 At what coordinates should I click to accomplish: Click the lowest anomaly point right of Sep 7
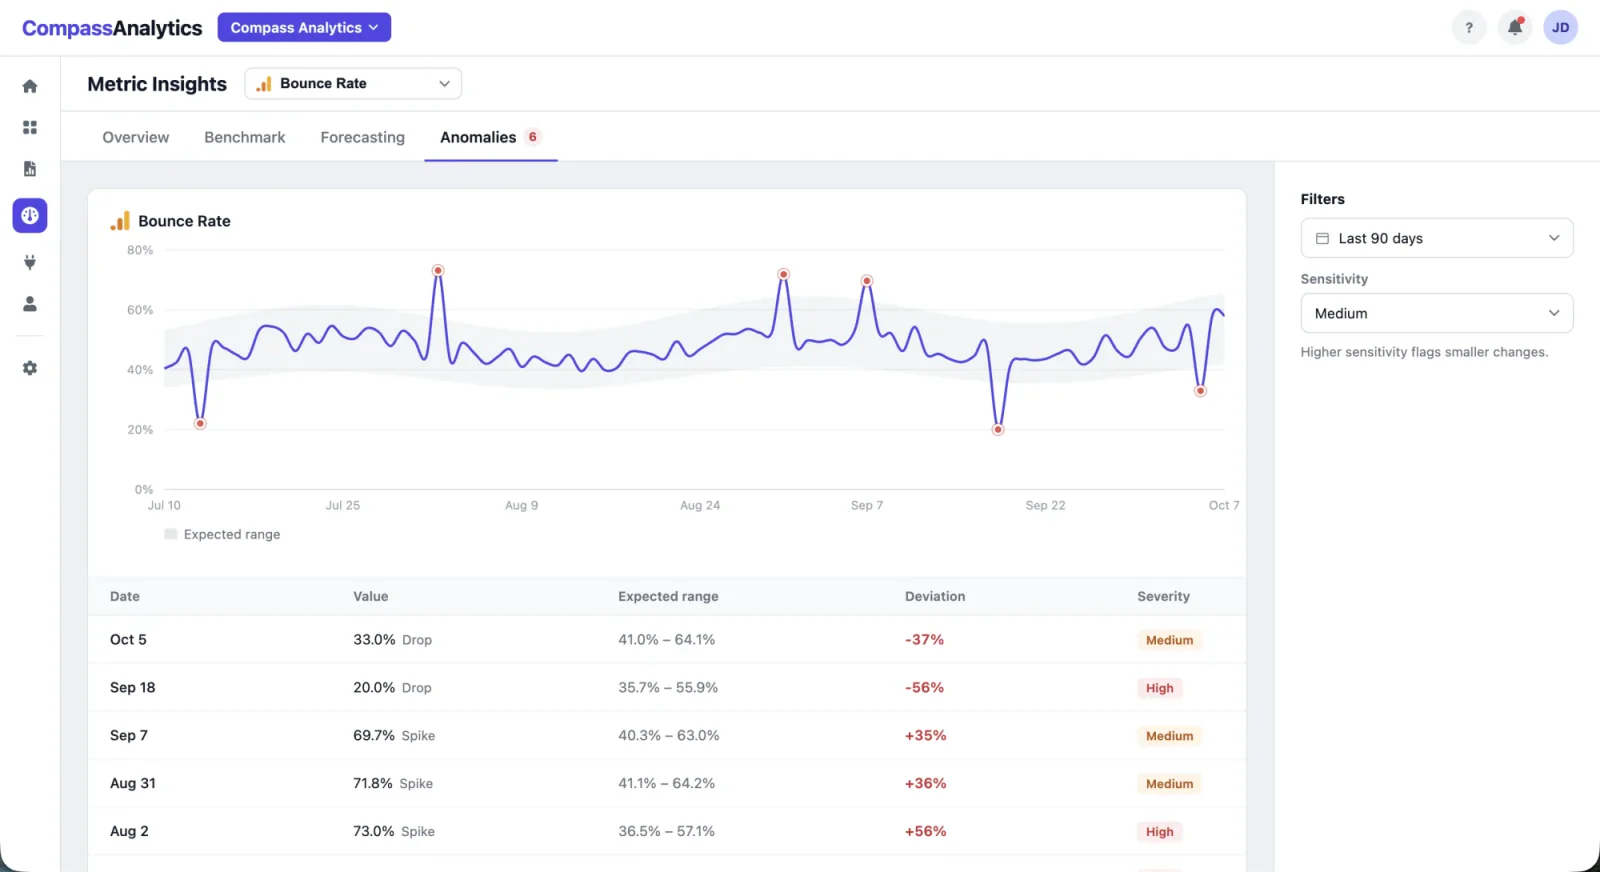click(x=998, y=430)
